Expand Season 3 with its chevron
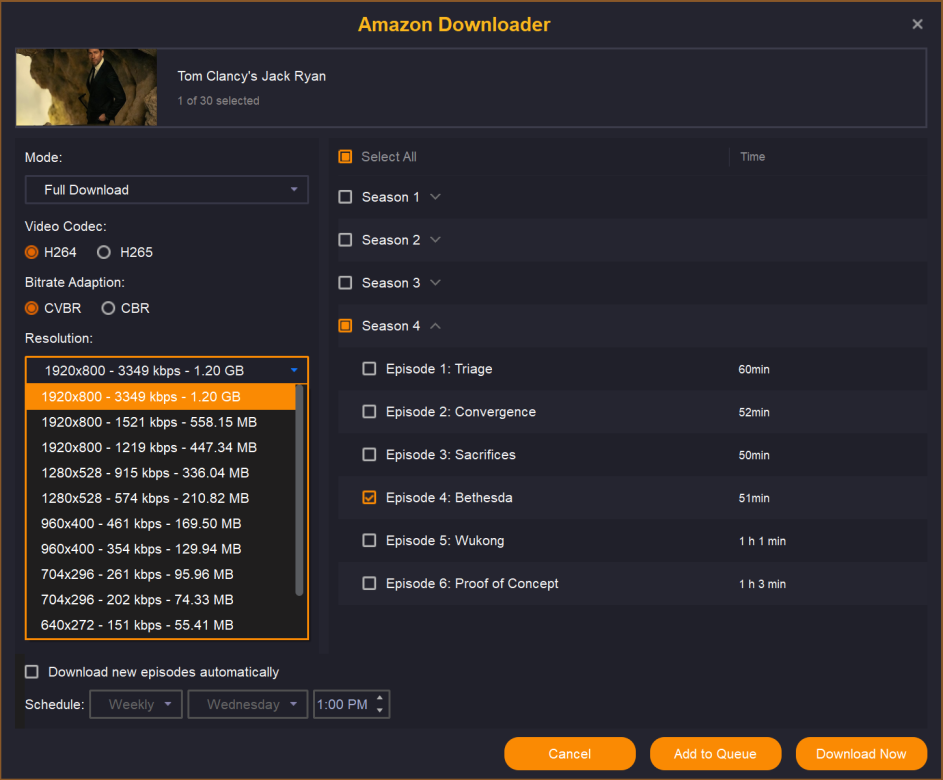Screen dimensions: 943x780 tap(435, 283)
